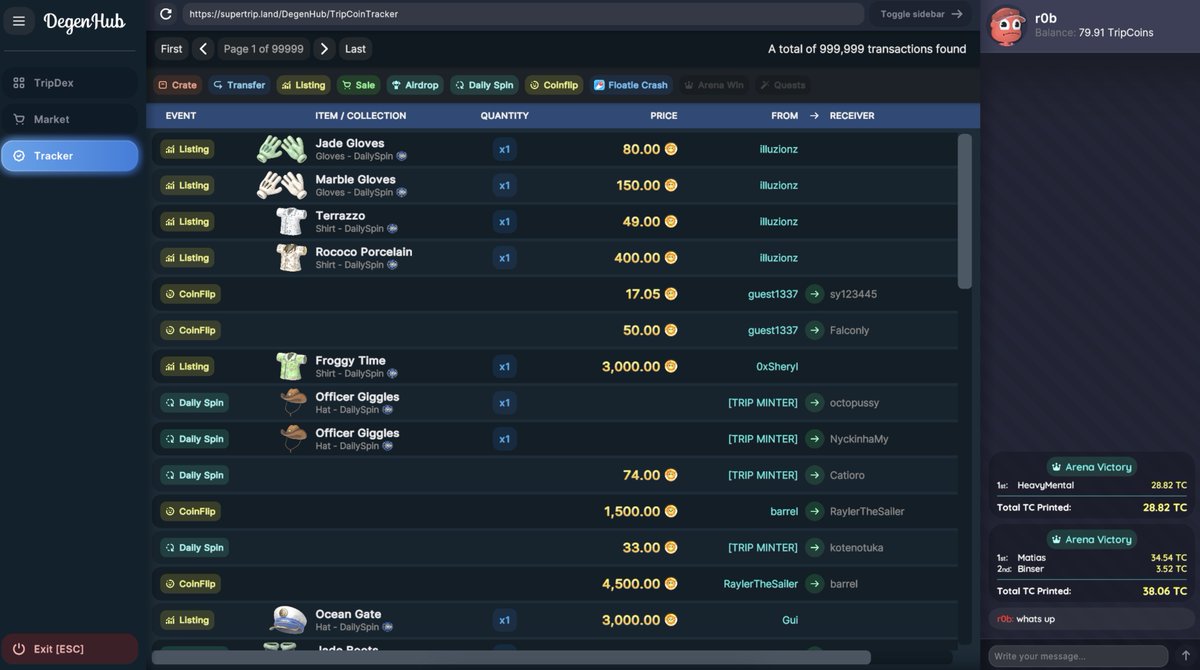Image resolution: width=1200 pixels, height=670 pixels.
Task: Click the Terrazzo shirt icon
Action: coord(291,221)
